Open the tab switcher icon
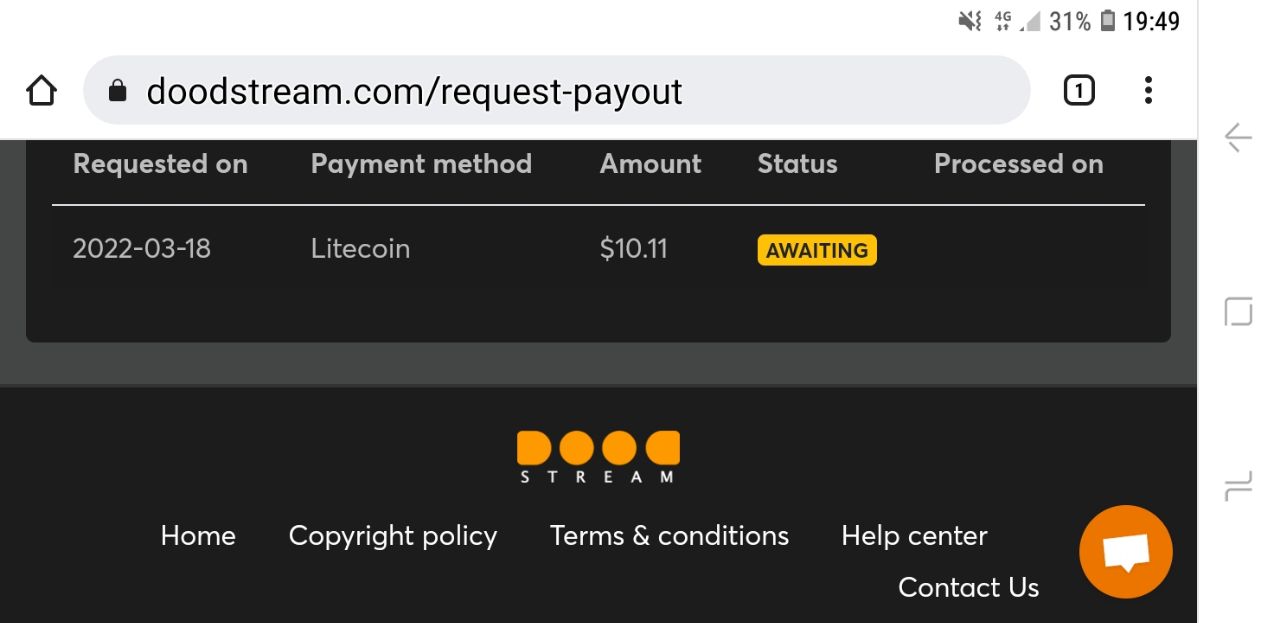This screenshot has height=623, width=1280. tap(1078, 91)
